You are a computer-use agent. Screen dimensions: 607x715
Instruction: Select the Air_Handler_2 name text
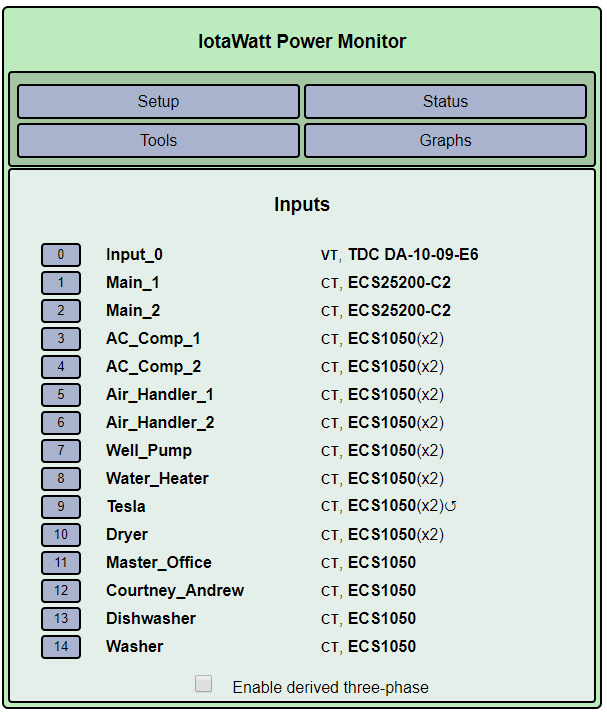click(x=160, y=423)
